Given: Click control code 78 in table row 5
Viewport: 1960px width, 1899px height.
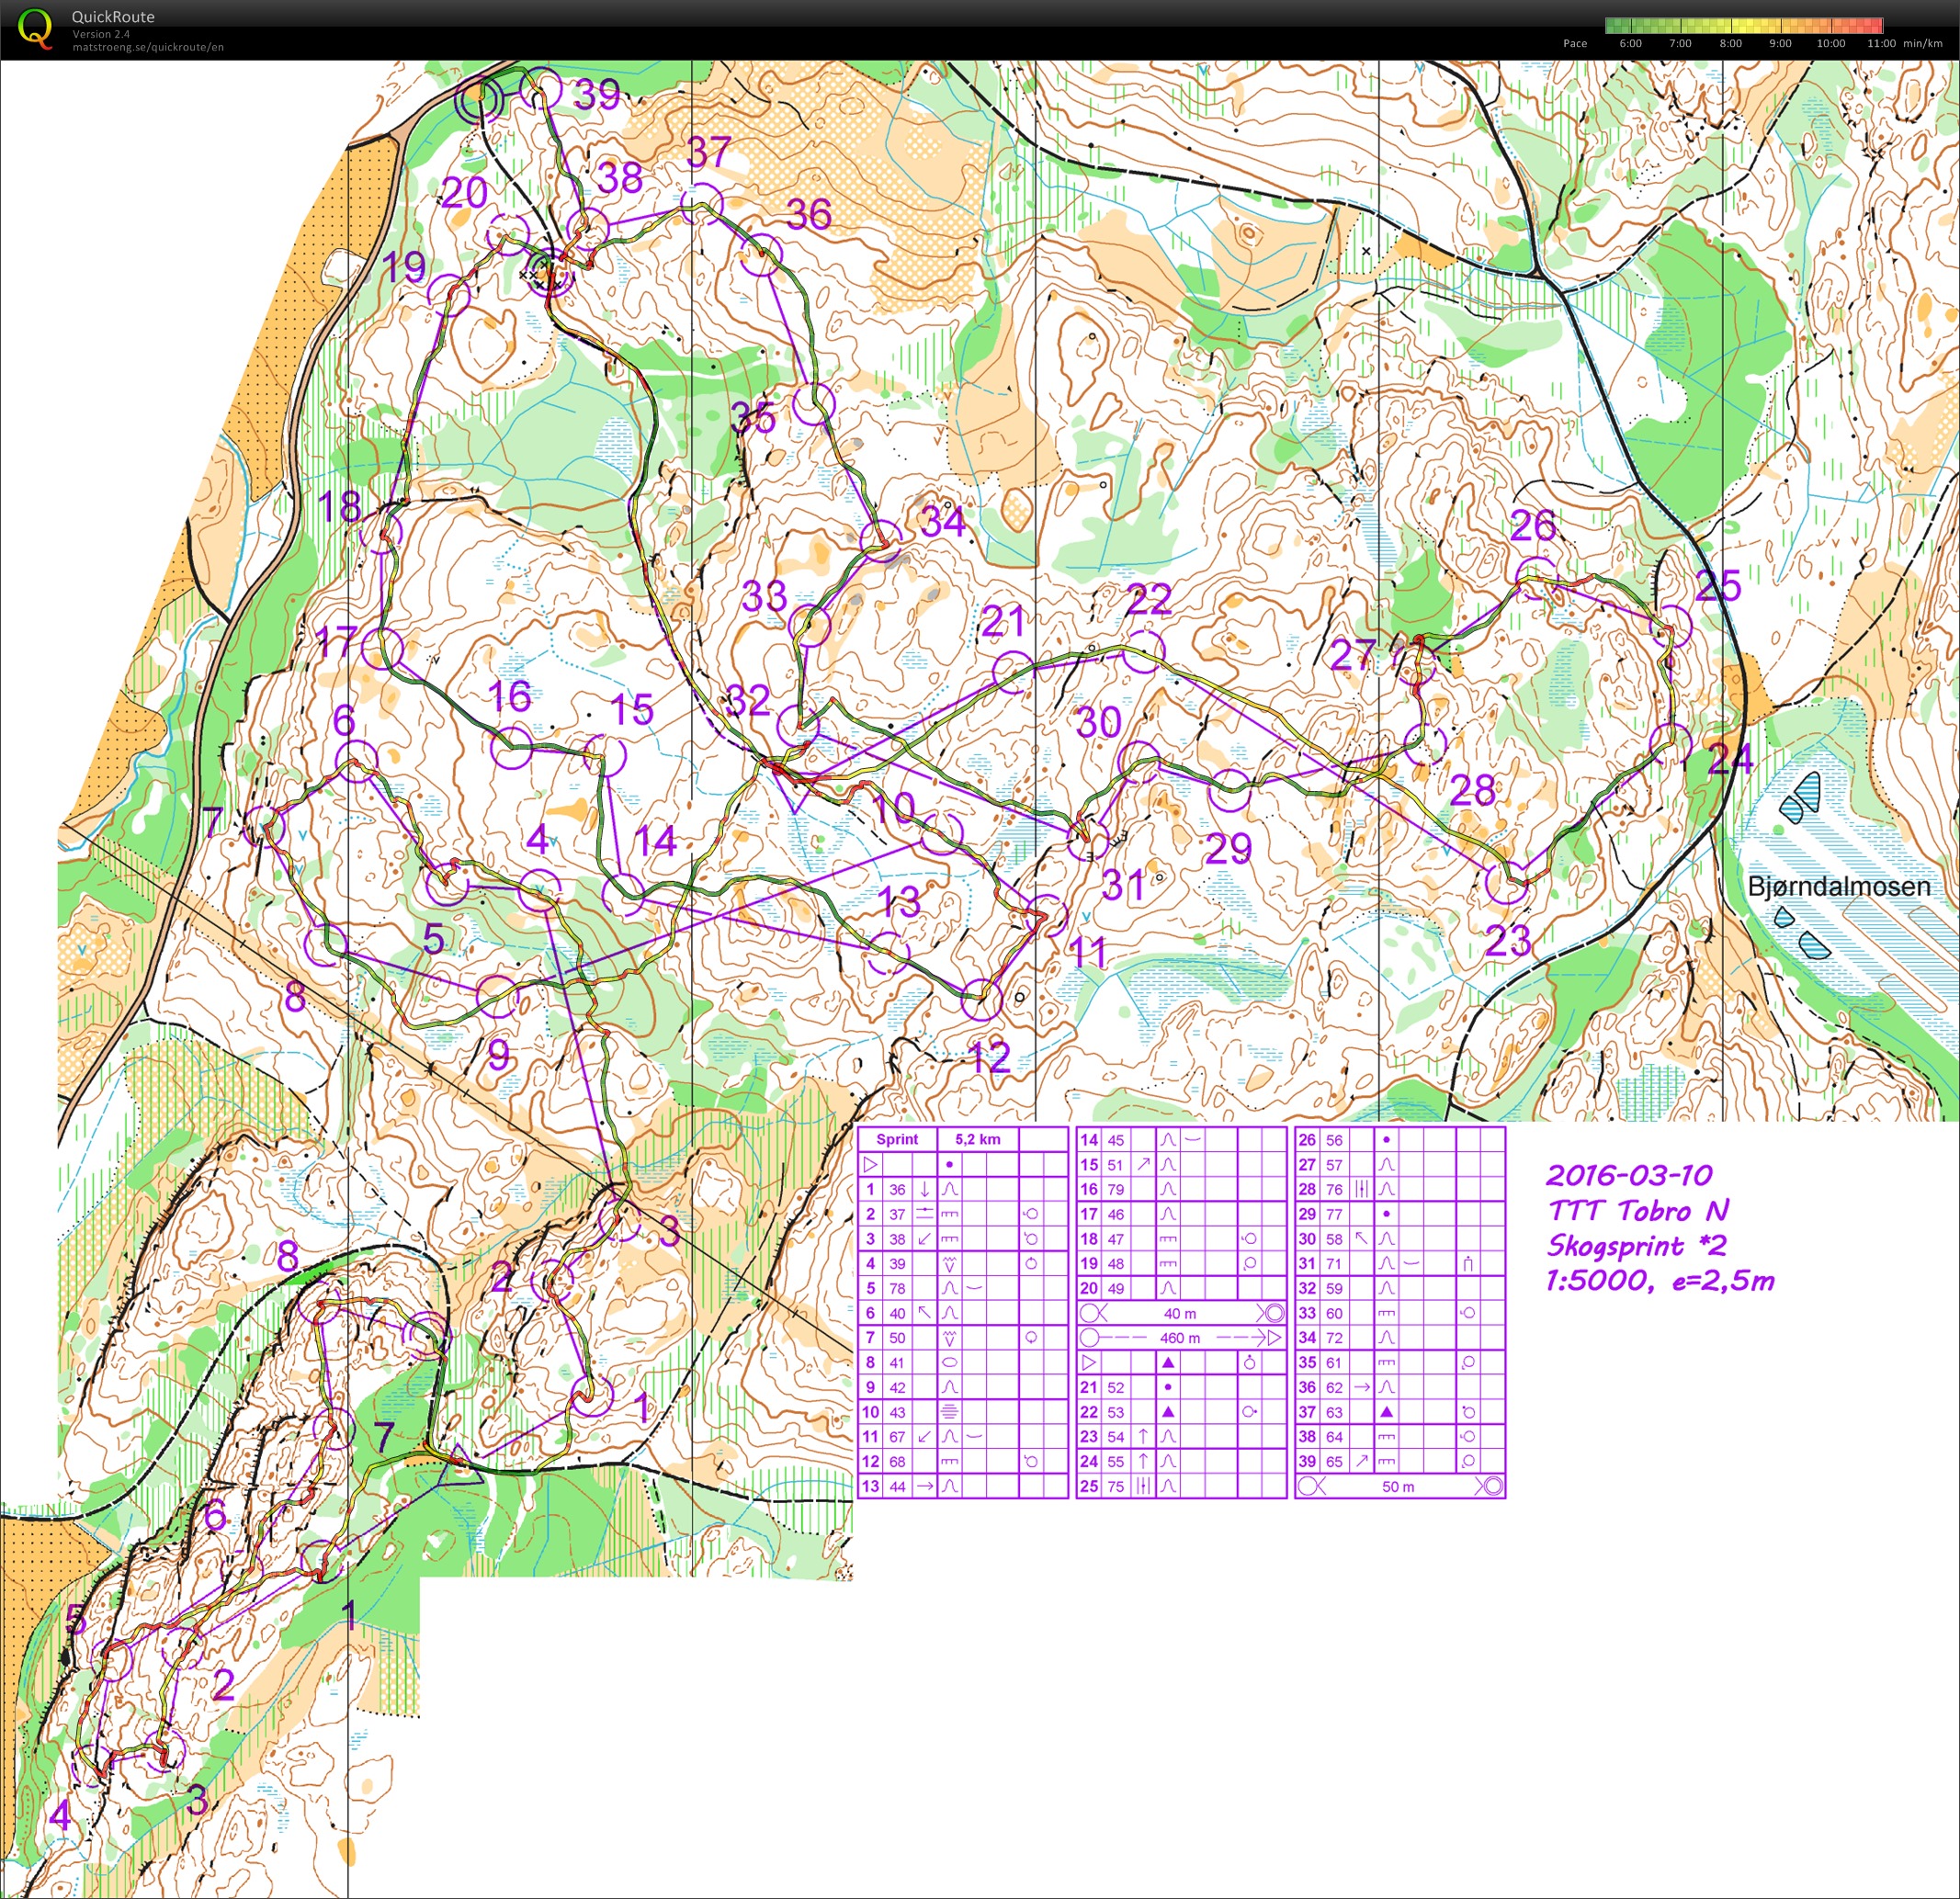Looking at the screenshot, I should click(897, 1288).
